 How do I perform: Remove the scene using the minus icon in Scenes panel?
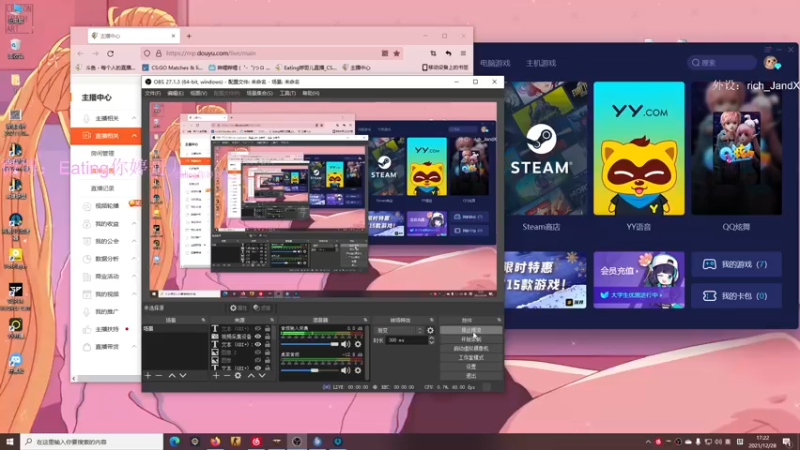(159, 376)
